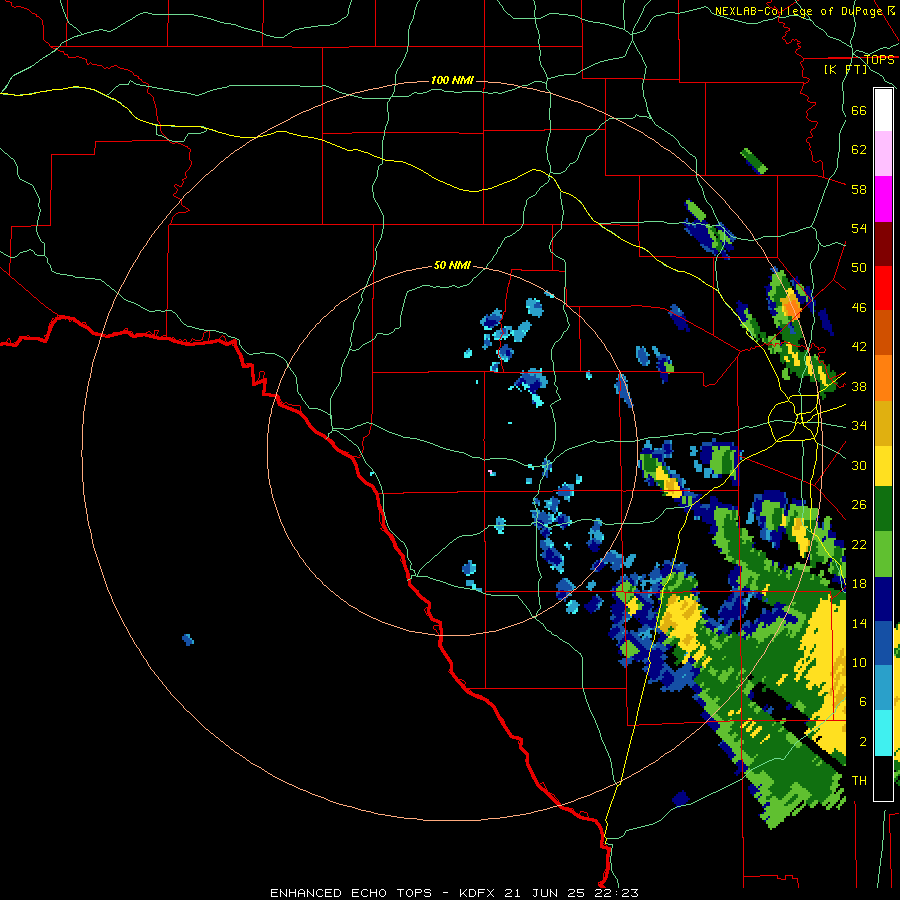
Task: Click the legend value "50"
Action: pos(859,268)
